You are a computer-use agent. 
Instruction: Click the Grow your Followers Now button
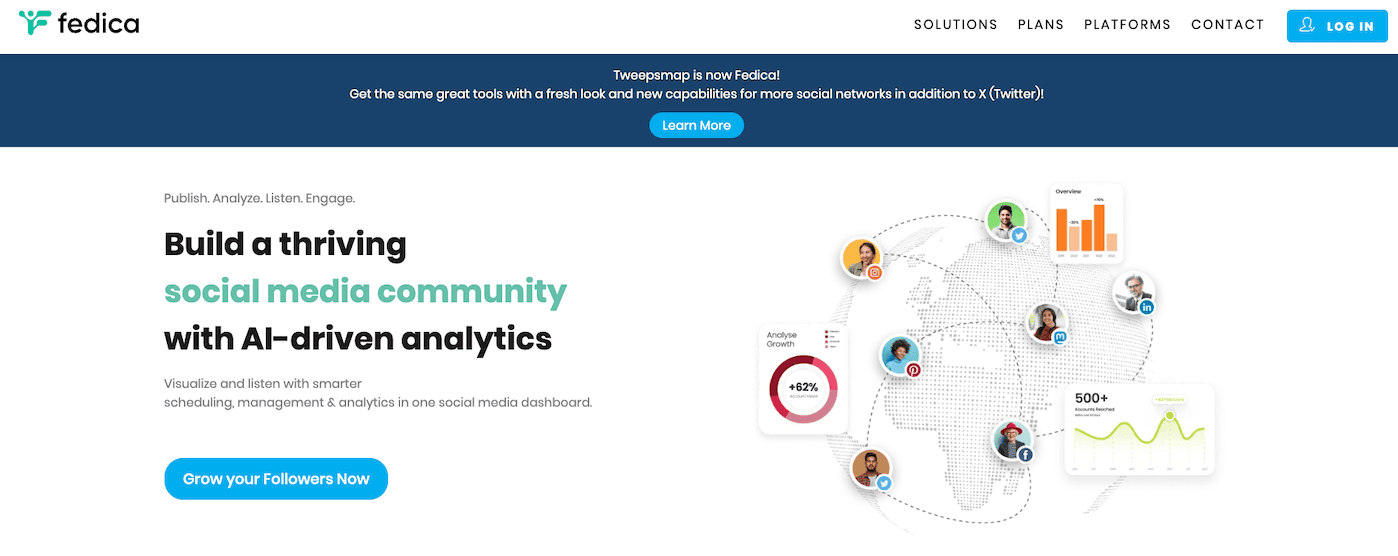pyautogui.click(x=276, y=479)
